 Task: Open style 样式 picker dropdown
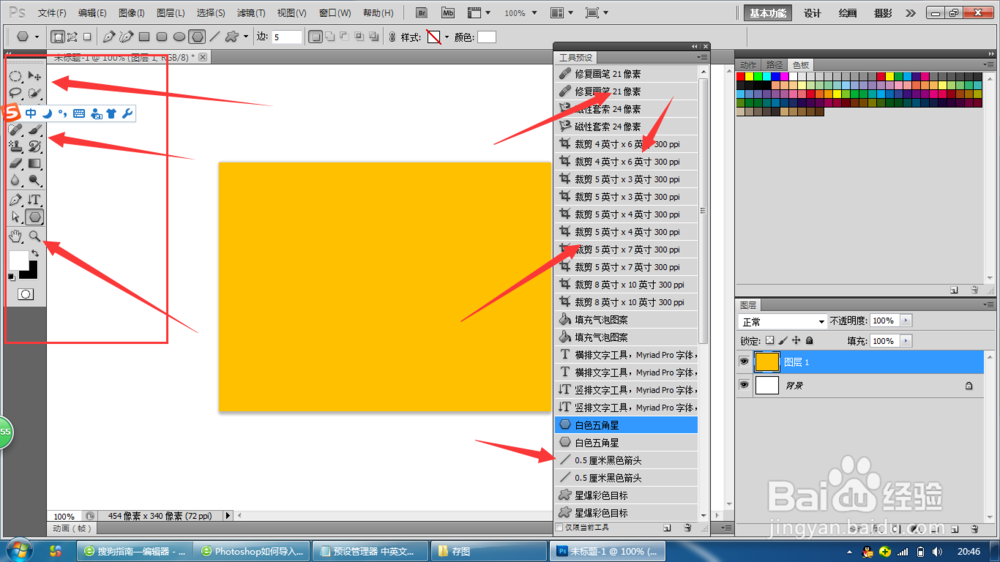click(446, 37)
